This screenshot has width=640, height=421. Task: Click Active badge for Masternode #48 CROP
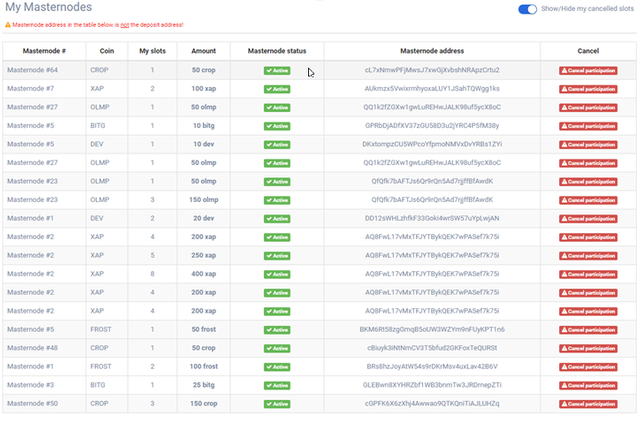pos(277,348)
